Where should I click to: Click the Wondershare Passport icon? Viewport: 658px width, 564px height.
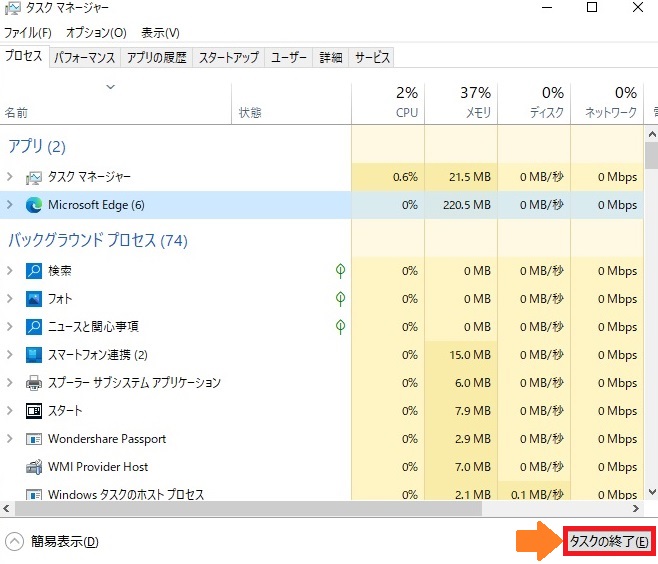[x=34, y=439]
